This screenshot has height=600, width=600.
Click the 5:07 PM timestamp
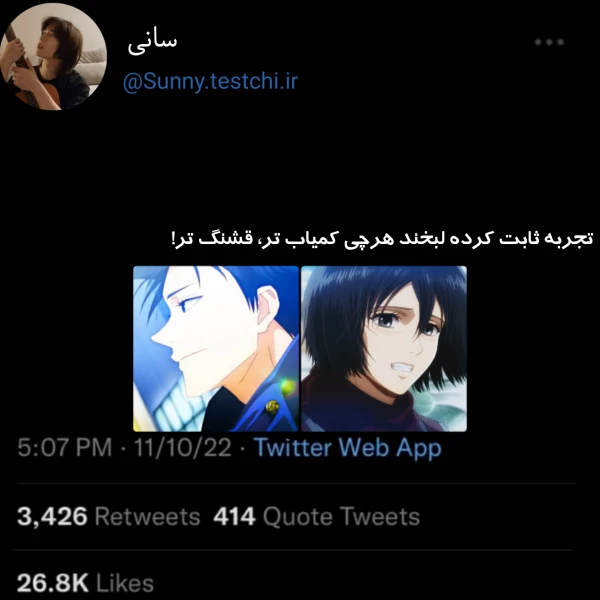(x=65, y=447)
